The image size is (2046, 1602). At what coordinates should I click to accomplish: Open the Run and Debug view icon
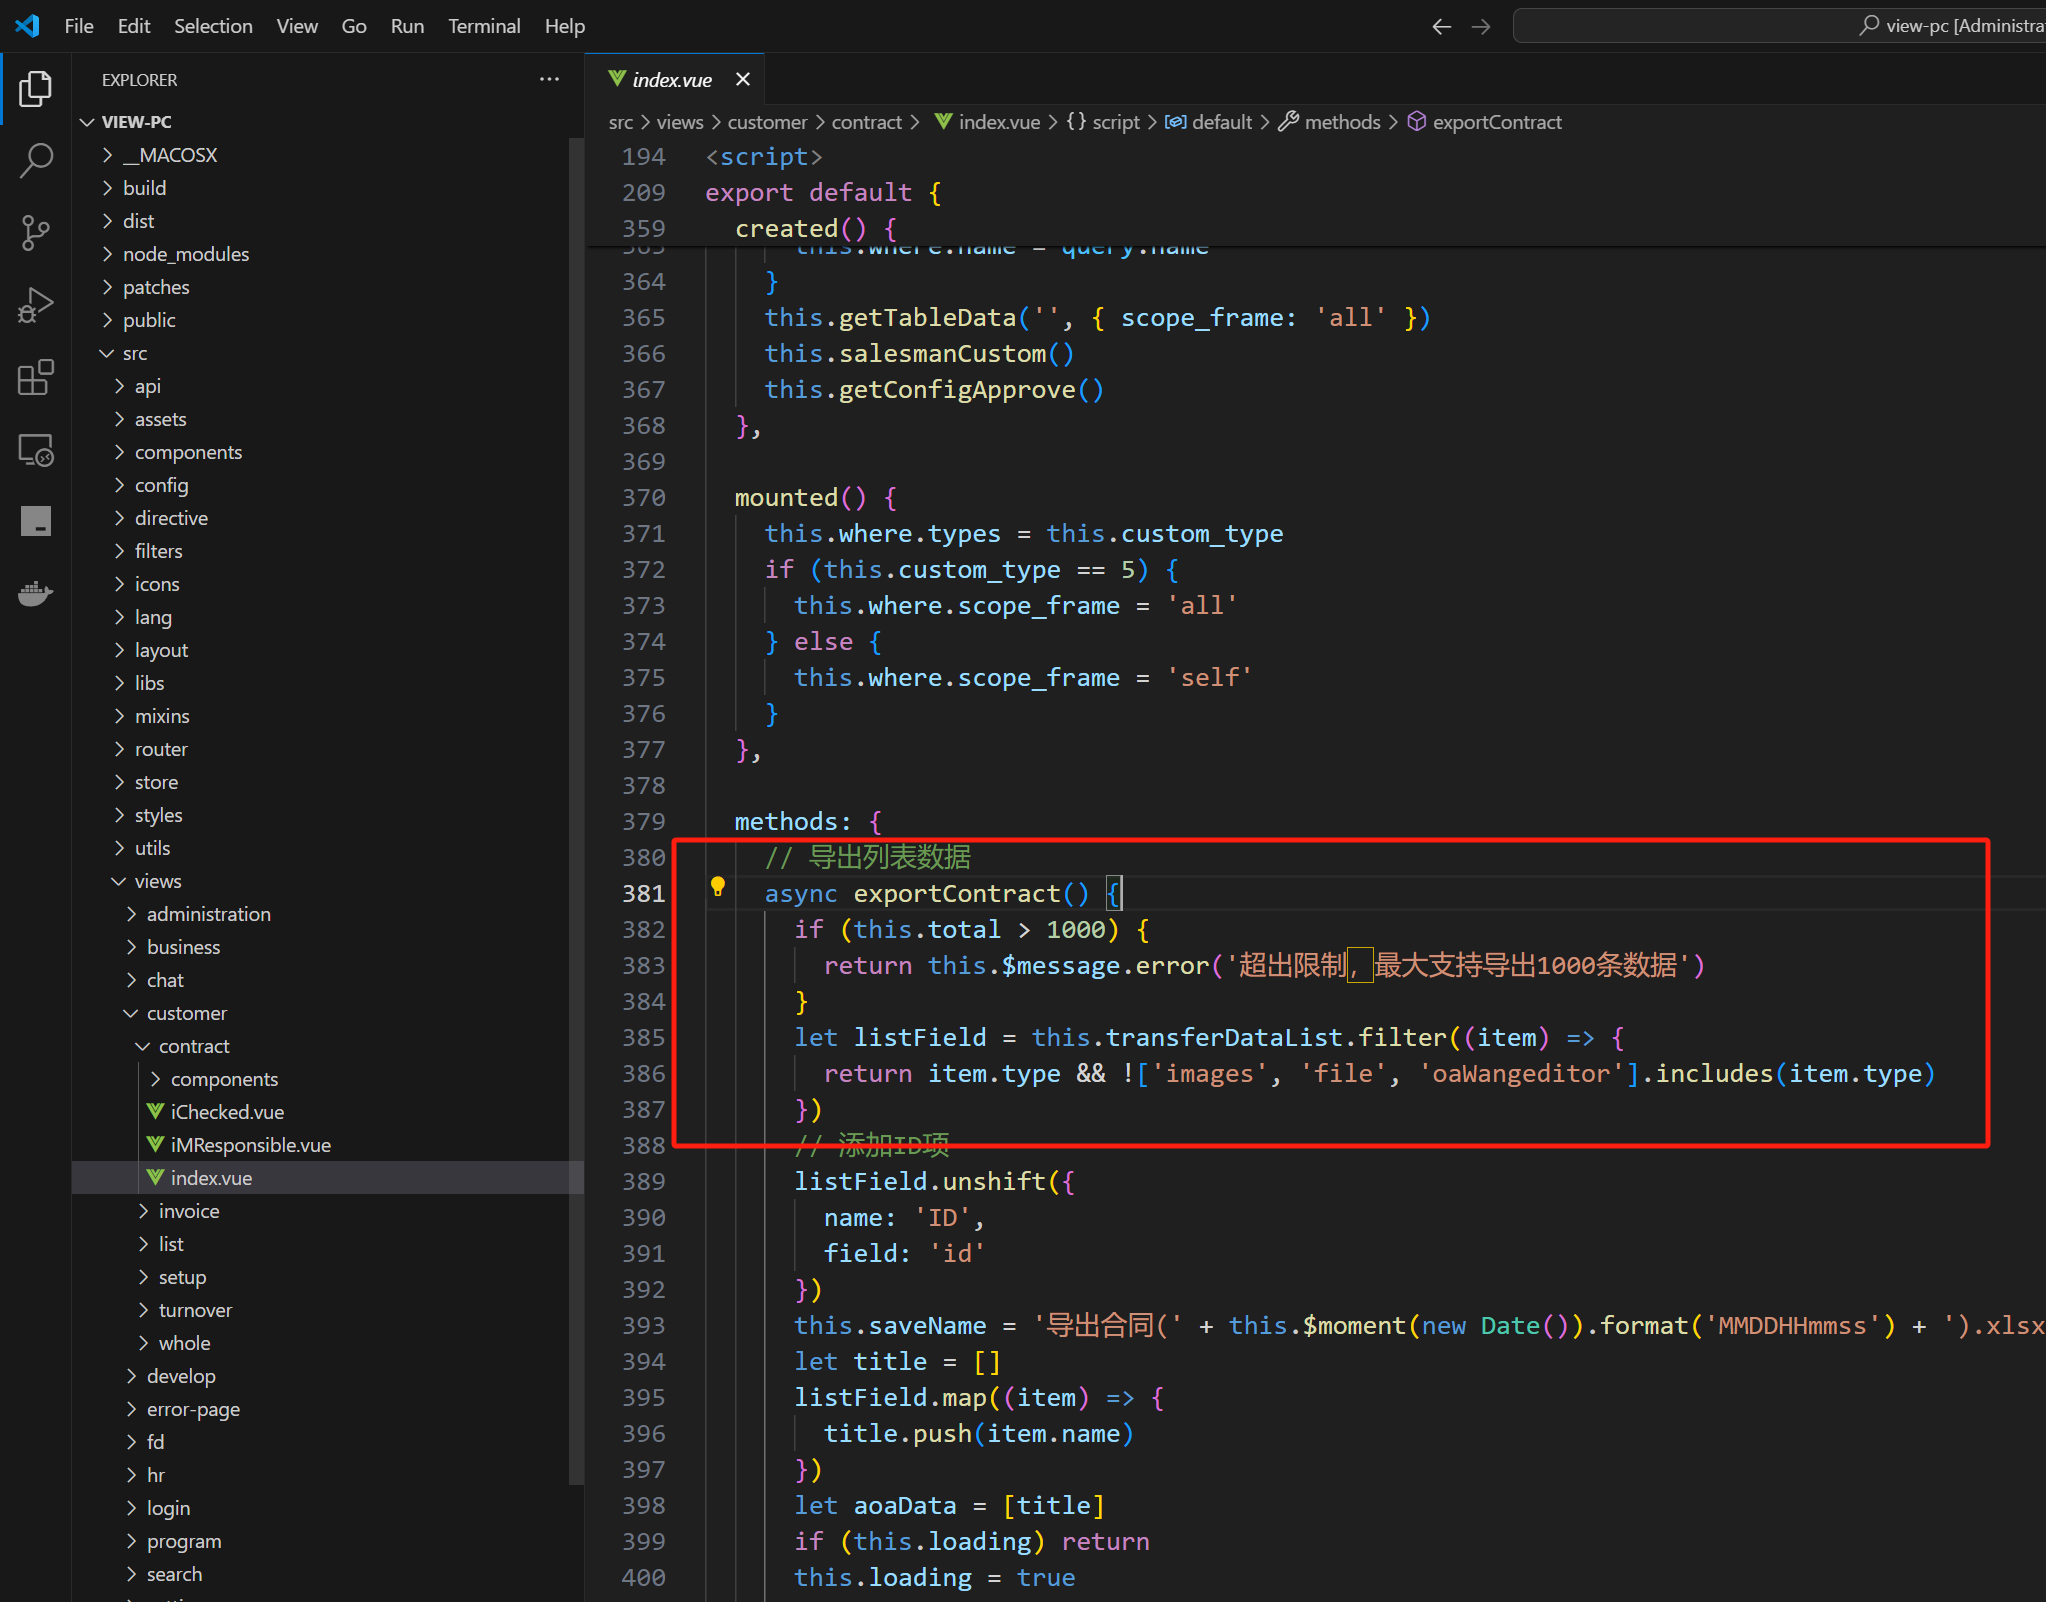pos(36,305)
